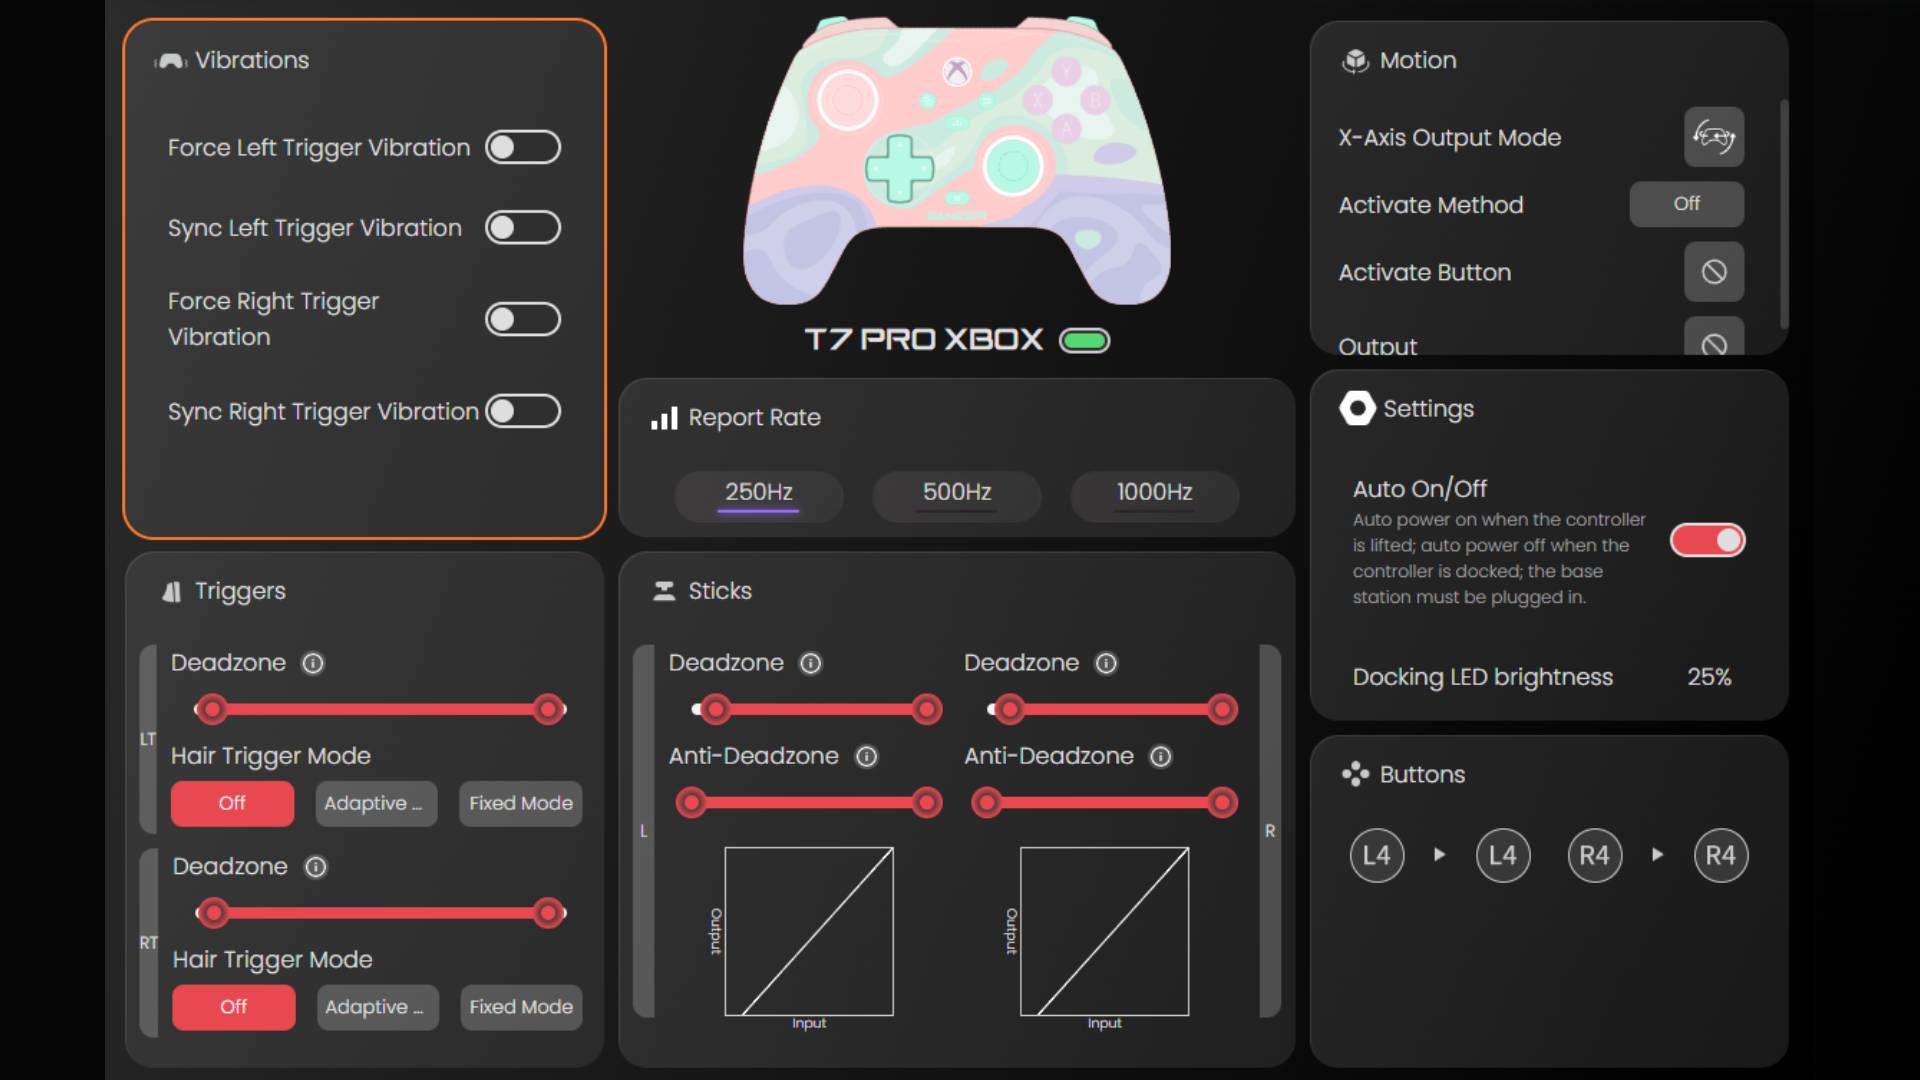Click the Motion panel scrollbar
Screen dimensions: 1920x1080
(x=1784, y=214)
